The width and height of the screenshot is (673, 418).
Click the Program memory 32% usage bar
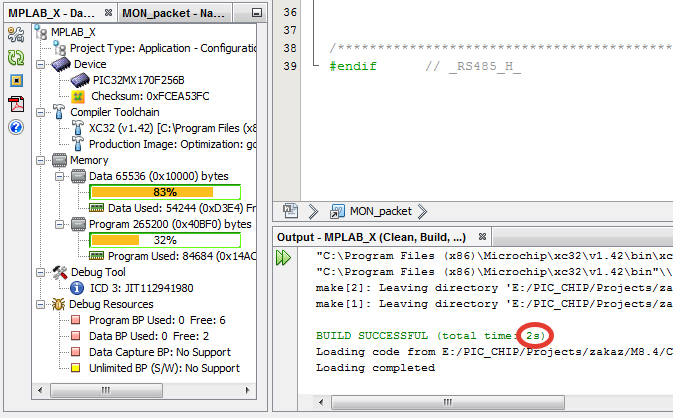point(165,240)
